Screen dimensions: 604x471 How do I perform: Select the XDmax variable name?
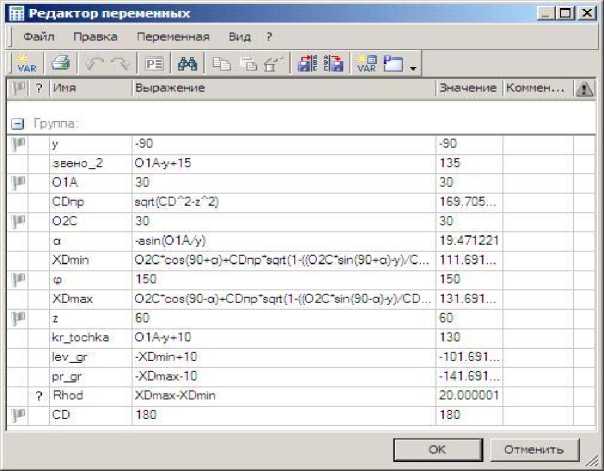(x=72, y=299)
